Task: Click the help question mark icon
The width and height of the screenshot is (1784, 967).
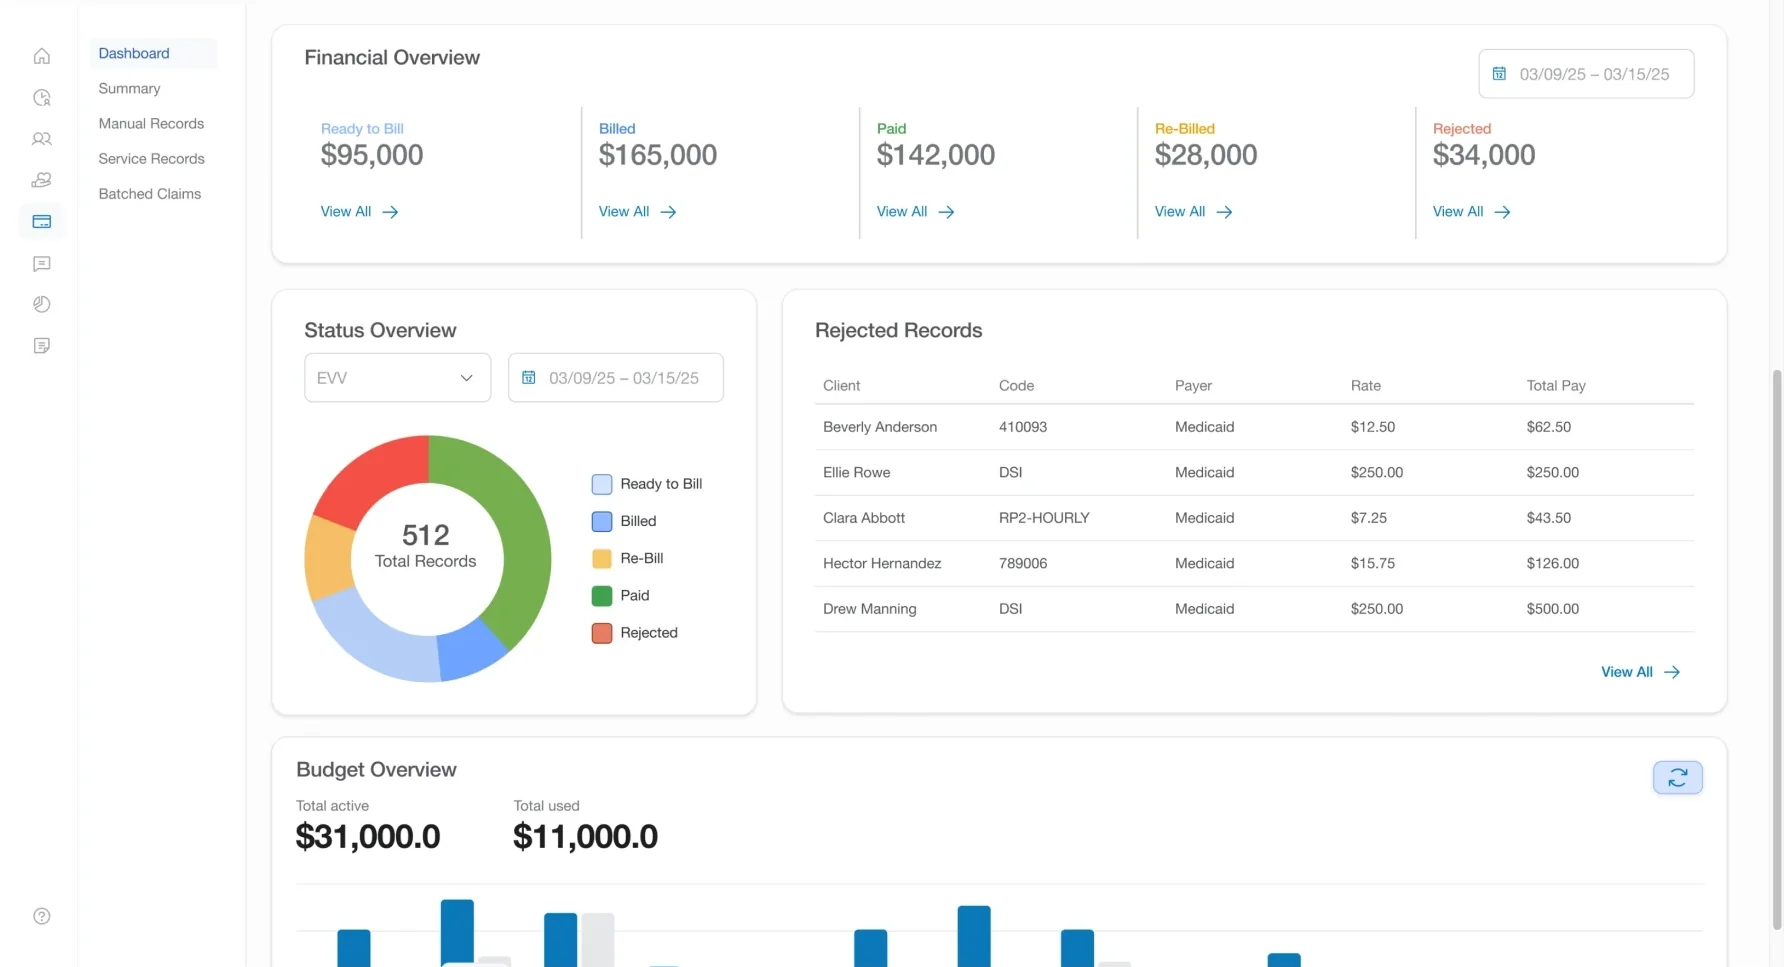Action: (x=41, y=916)
